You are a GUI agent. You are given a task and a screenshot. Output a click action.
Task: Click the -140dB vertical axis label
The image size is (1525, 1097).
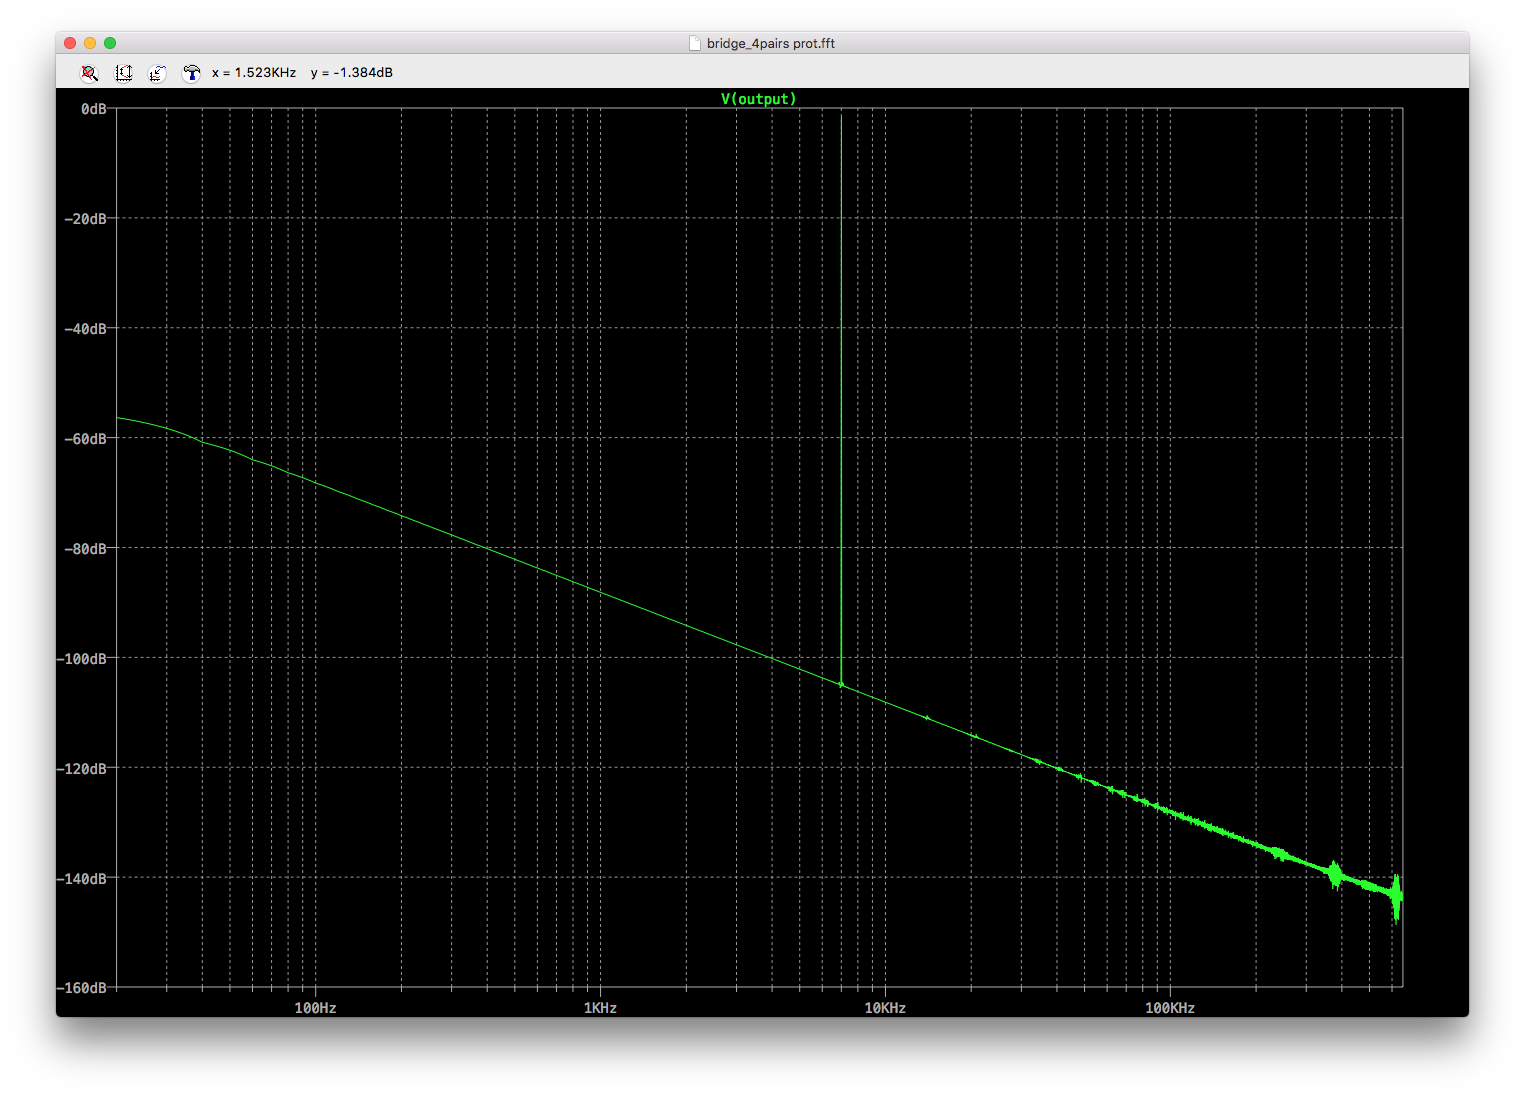pyautogui.click(x=82, y=879)
